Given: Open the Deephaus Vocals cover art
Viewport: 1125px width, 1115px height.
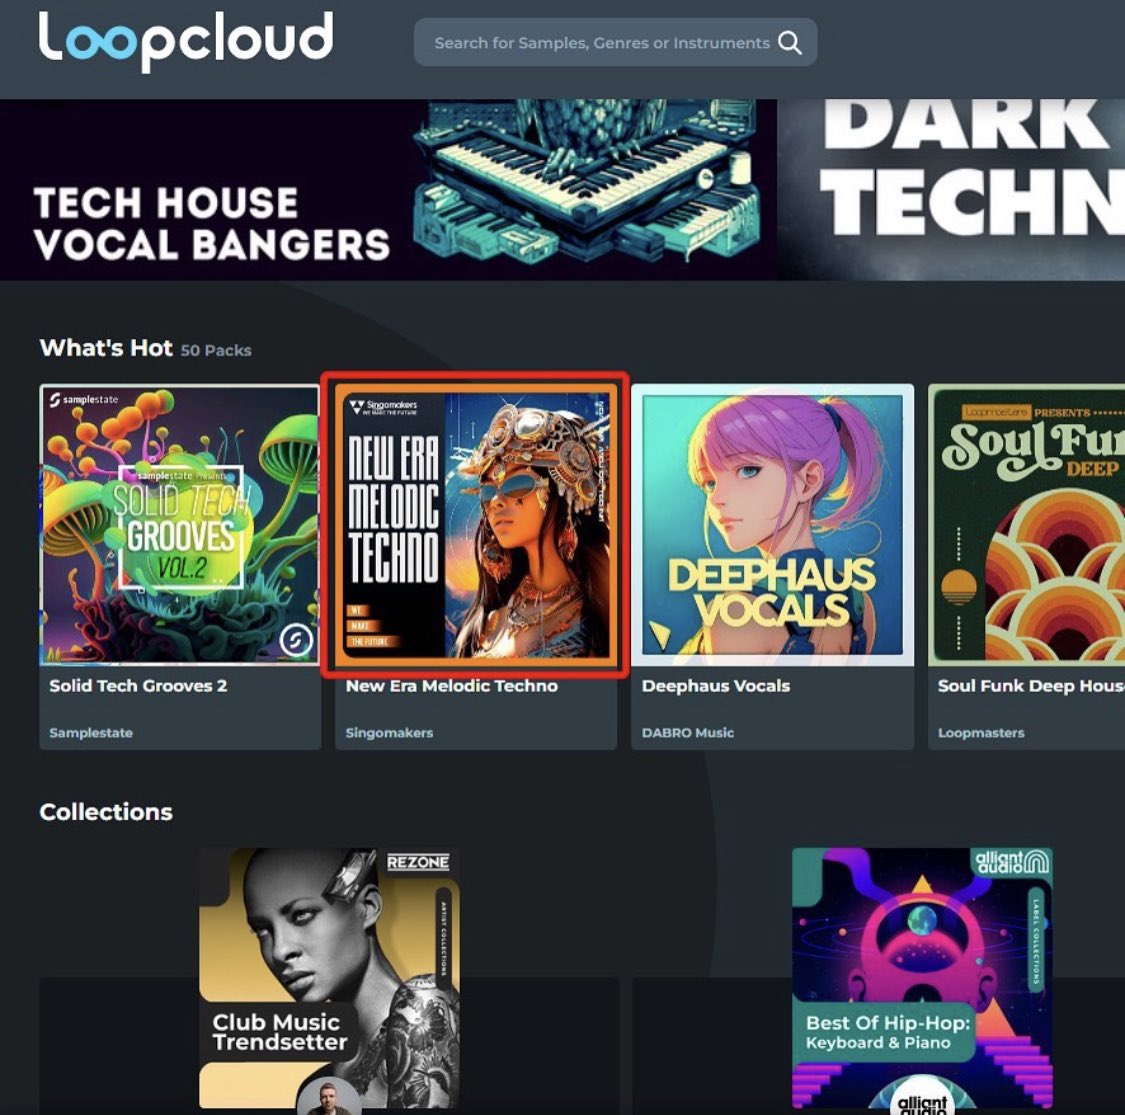Looking at the screenshot, I should coord(772,524).
